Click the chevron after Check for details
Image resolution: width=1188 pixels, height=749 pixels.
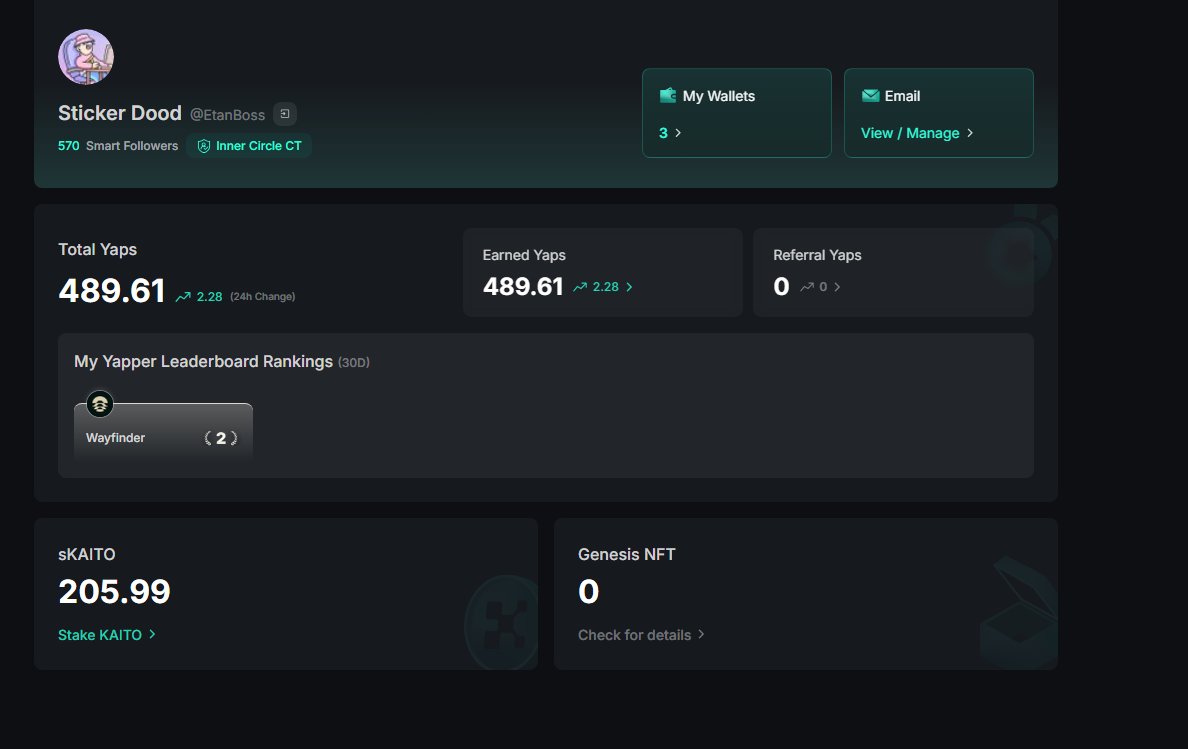[701, 635]
